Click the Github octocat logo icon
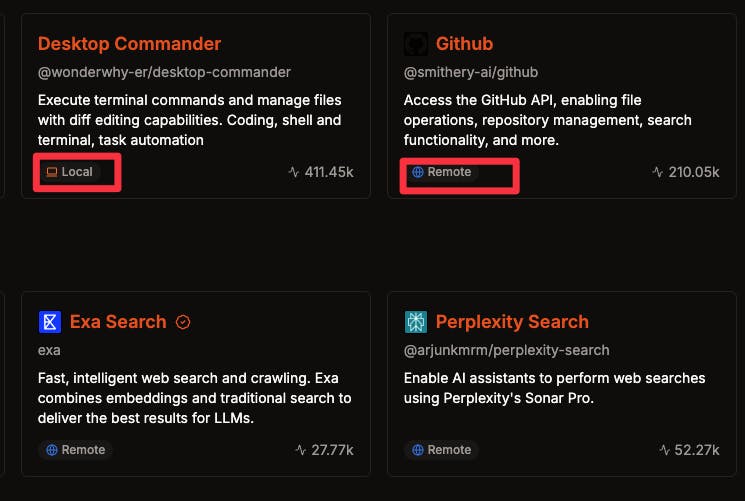Viewport: 745px width, 501px height. tap(416, 44)
